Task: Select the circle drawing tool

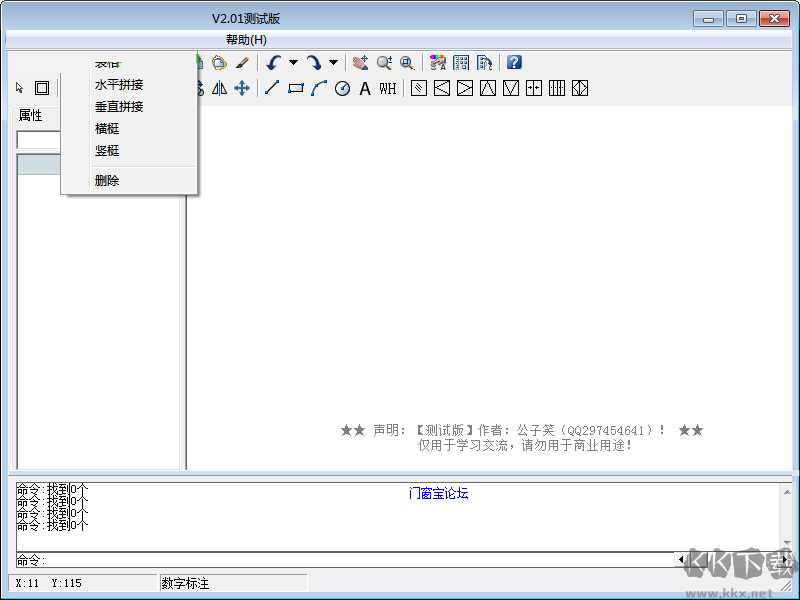Action: (x=342, y=89)
